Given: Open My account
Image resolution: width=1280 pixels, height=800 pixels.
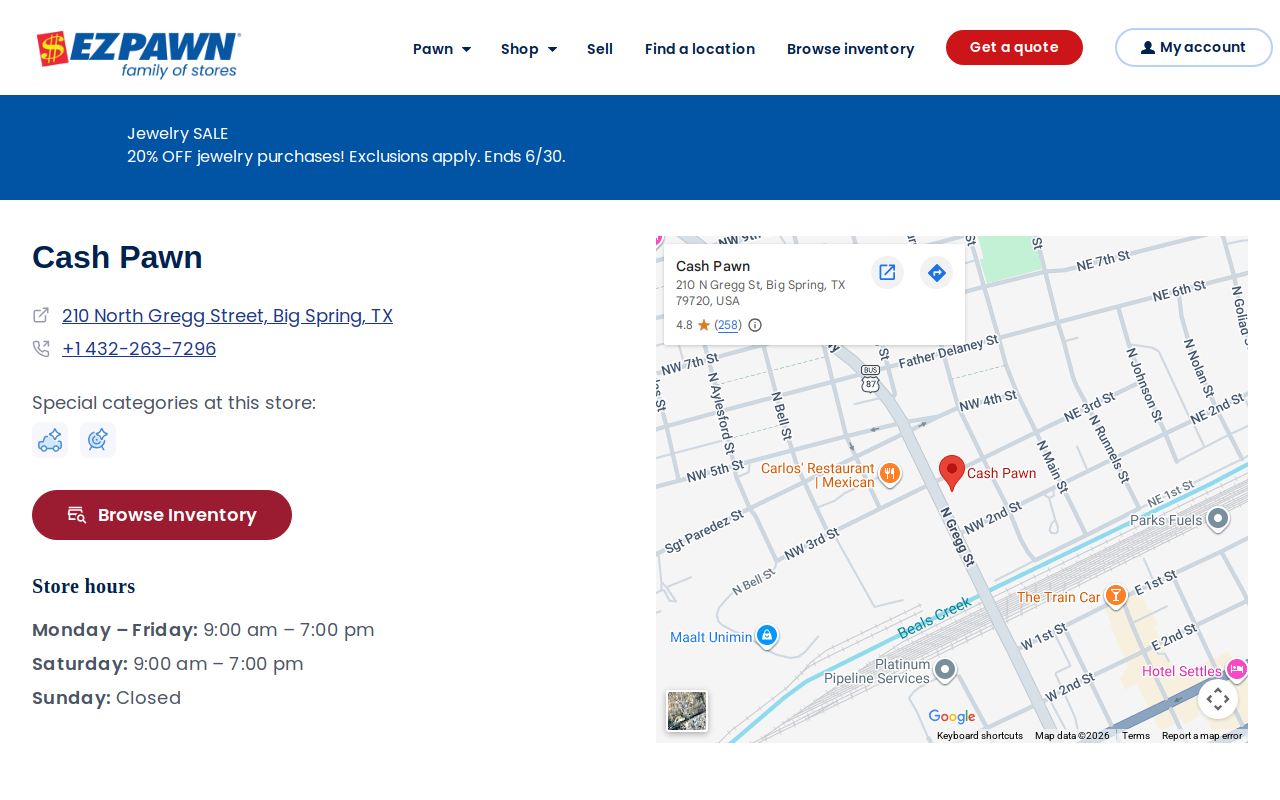Looking at the screenshot, I should (x=1193, y=47).
